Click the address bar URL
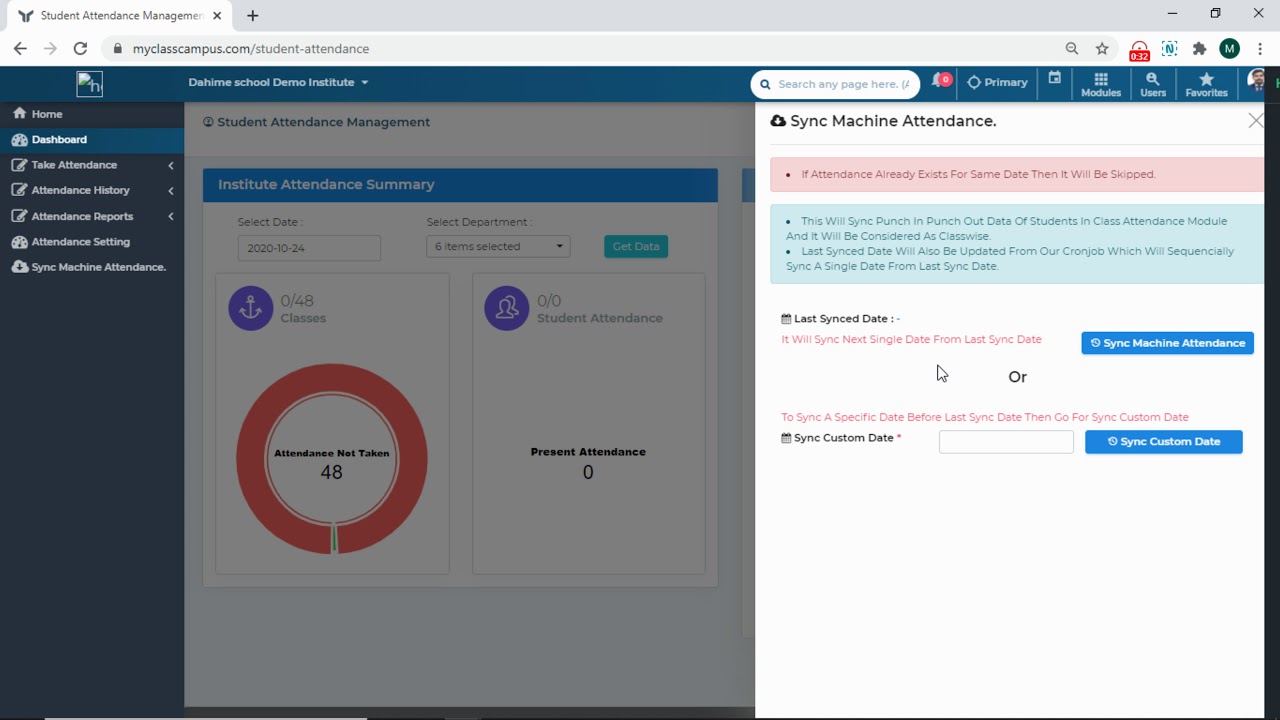This screenshot has width=1280, height=720. 251,48
